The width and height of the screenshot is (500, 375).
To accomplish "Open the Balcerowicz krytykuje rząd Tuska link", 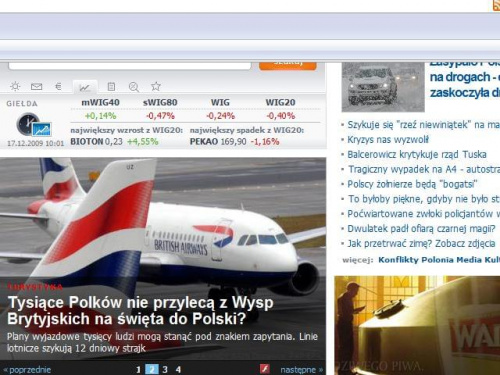I will [x=417, y=154].
